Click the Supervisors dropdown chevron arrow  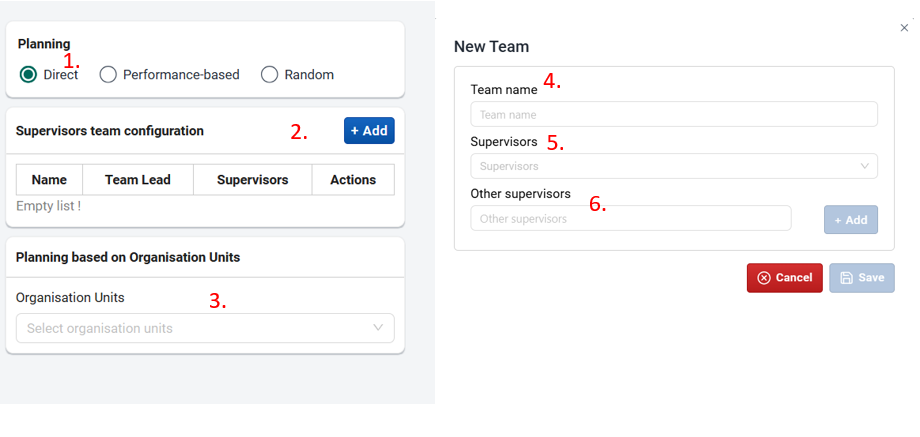point(865,166)
